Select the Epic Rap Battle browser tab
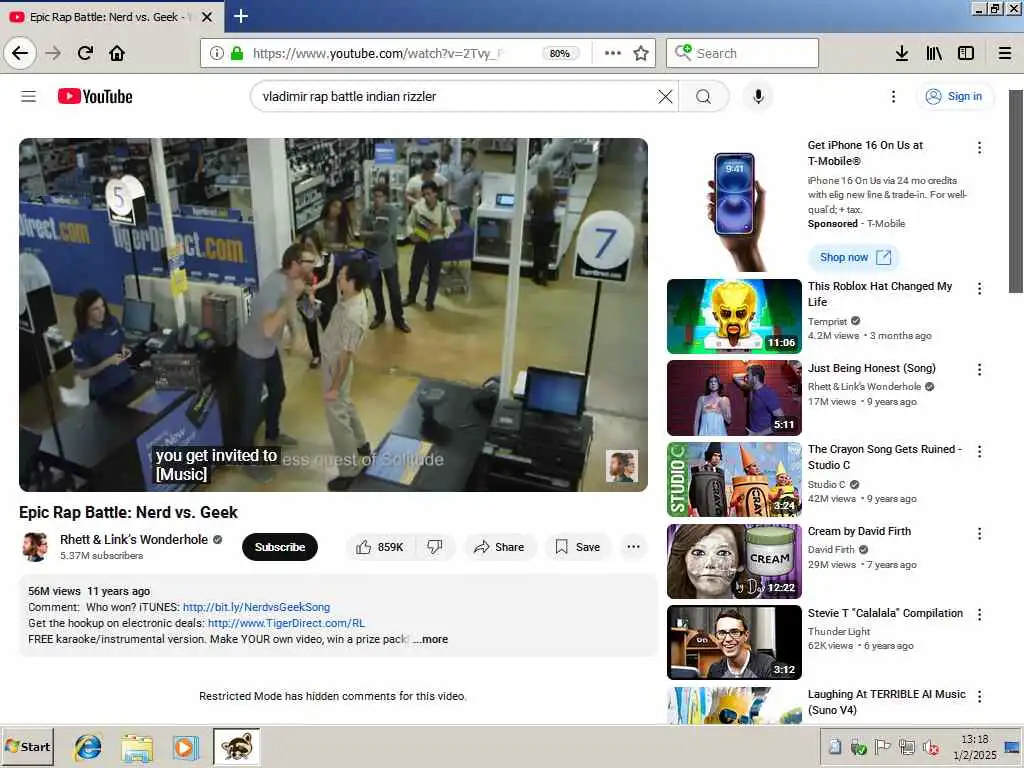The image size is (1024, 768). (112, 17)
